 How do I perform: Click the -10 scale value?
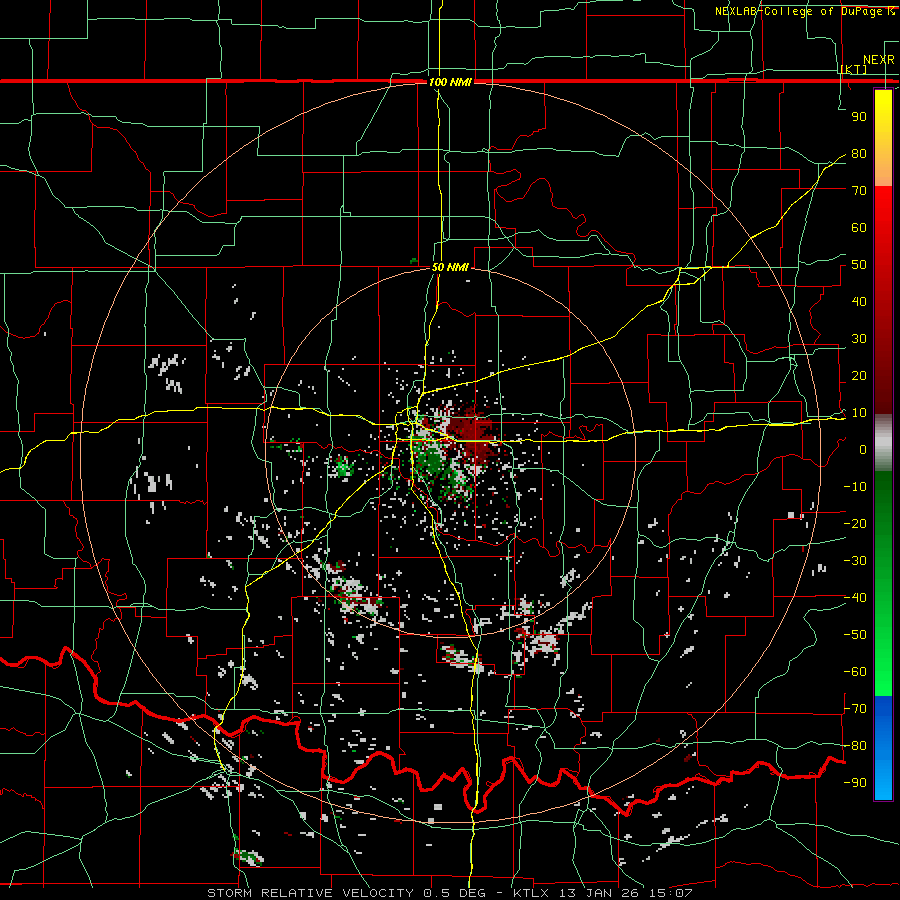pos(855,487)
